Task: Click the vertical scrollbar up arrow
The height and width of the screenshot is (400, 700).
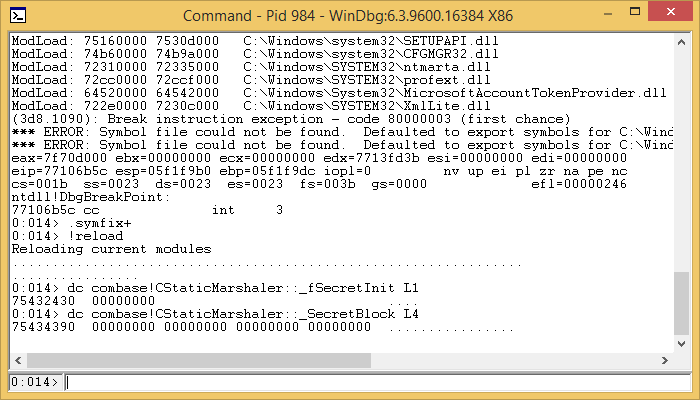Action: click(681, 40)
